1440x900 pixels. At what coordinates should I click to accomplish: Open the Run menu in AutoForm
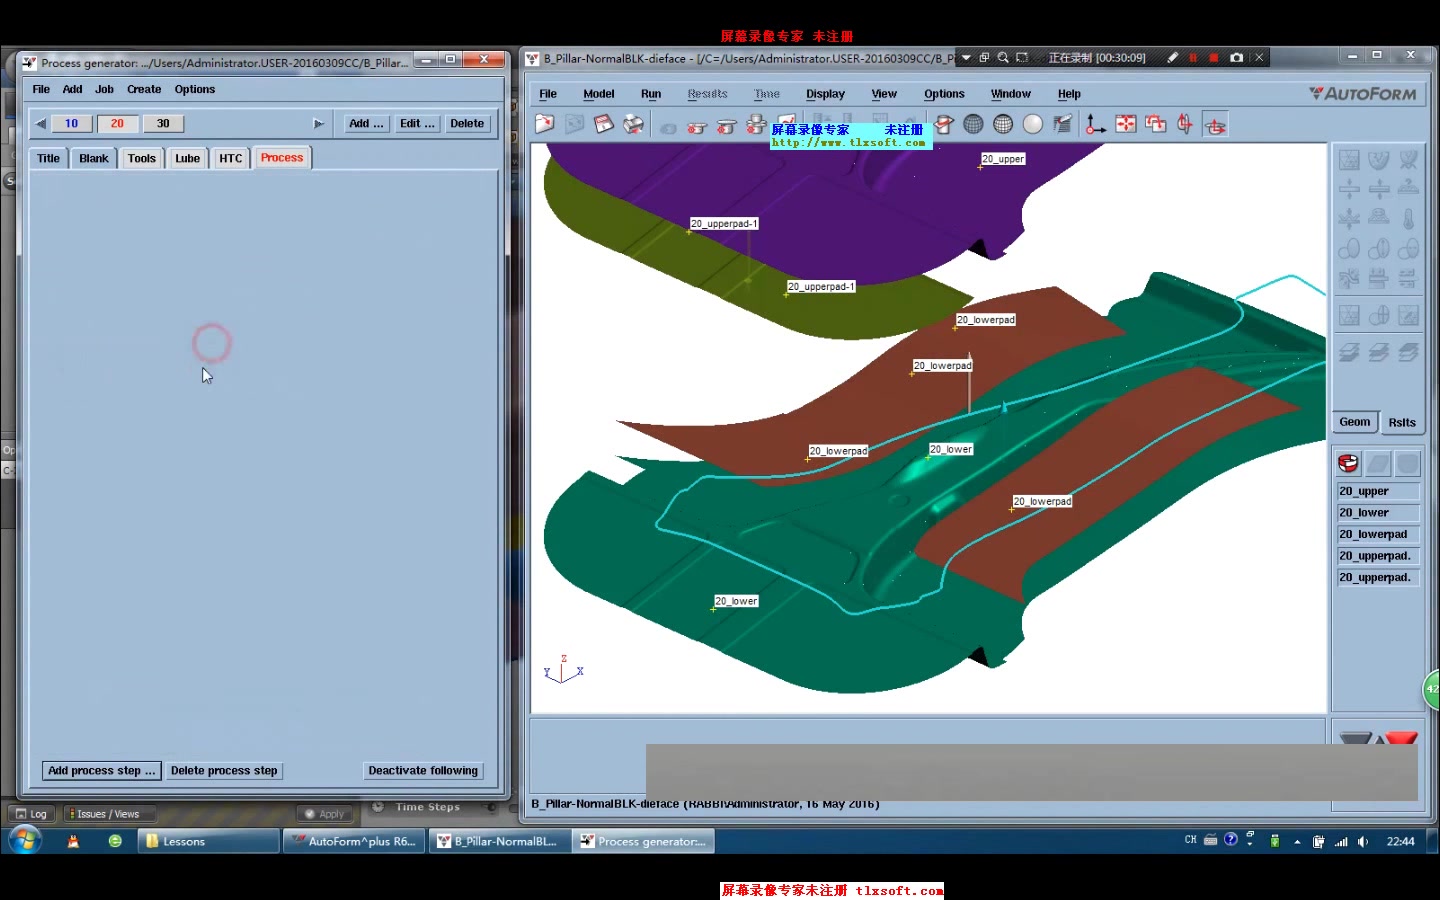(651, 93)
